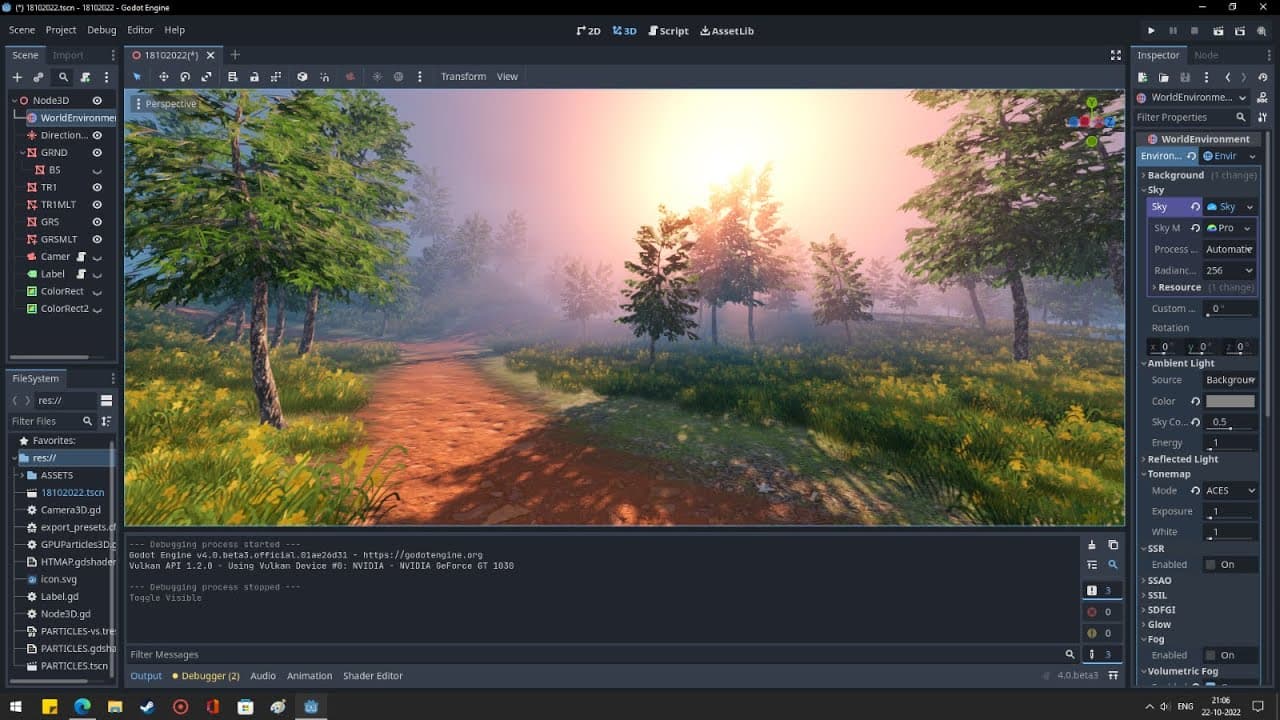Click the Add Child Node plus icon
The image size is (1280, 720).
(17, 77)
